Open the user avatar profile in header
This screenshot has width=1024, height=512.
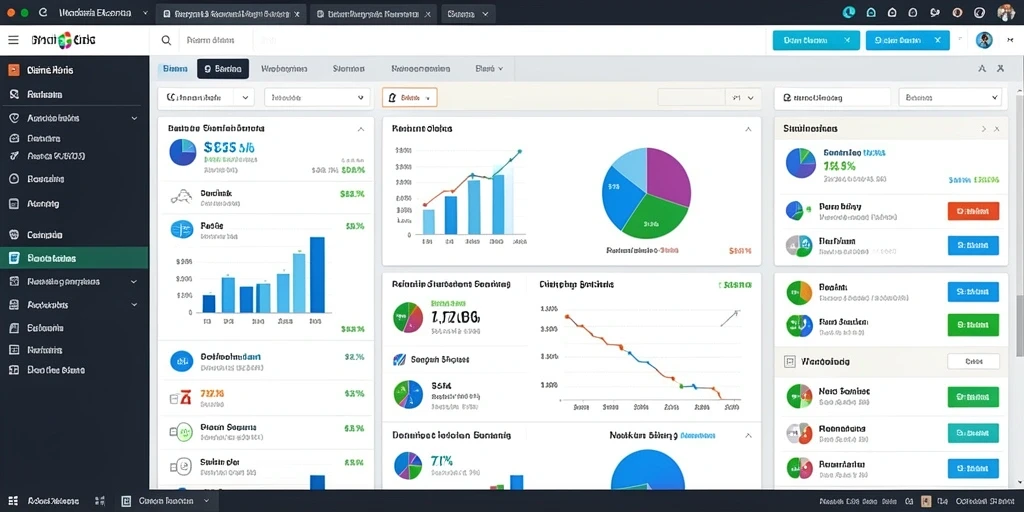(984, 40)
